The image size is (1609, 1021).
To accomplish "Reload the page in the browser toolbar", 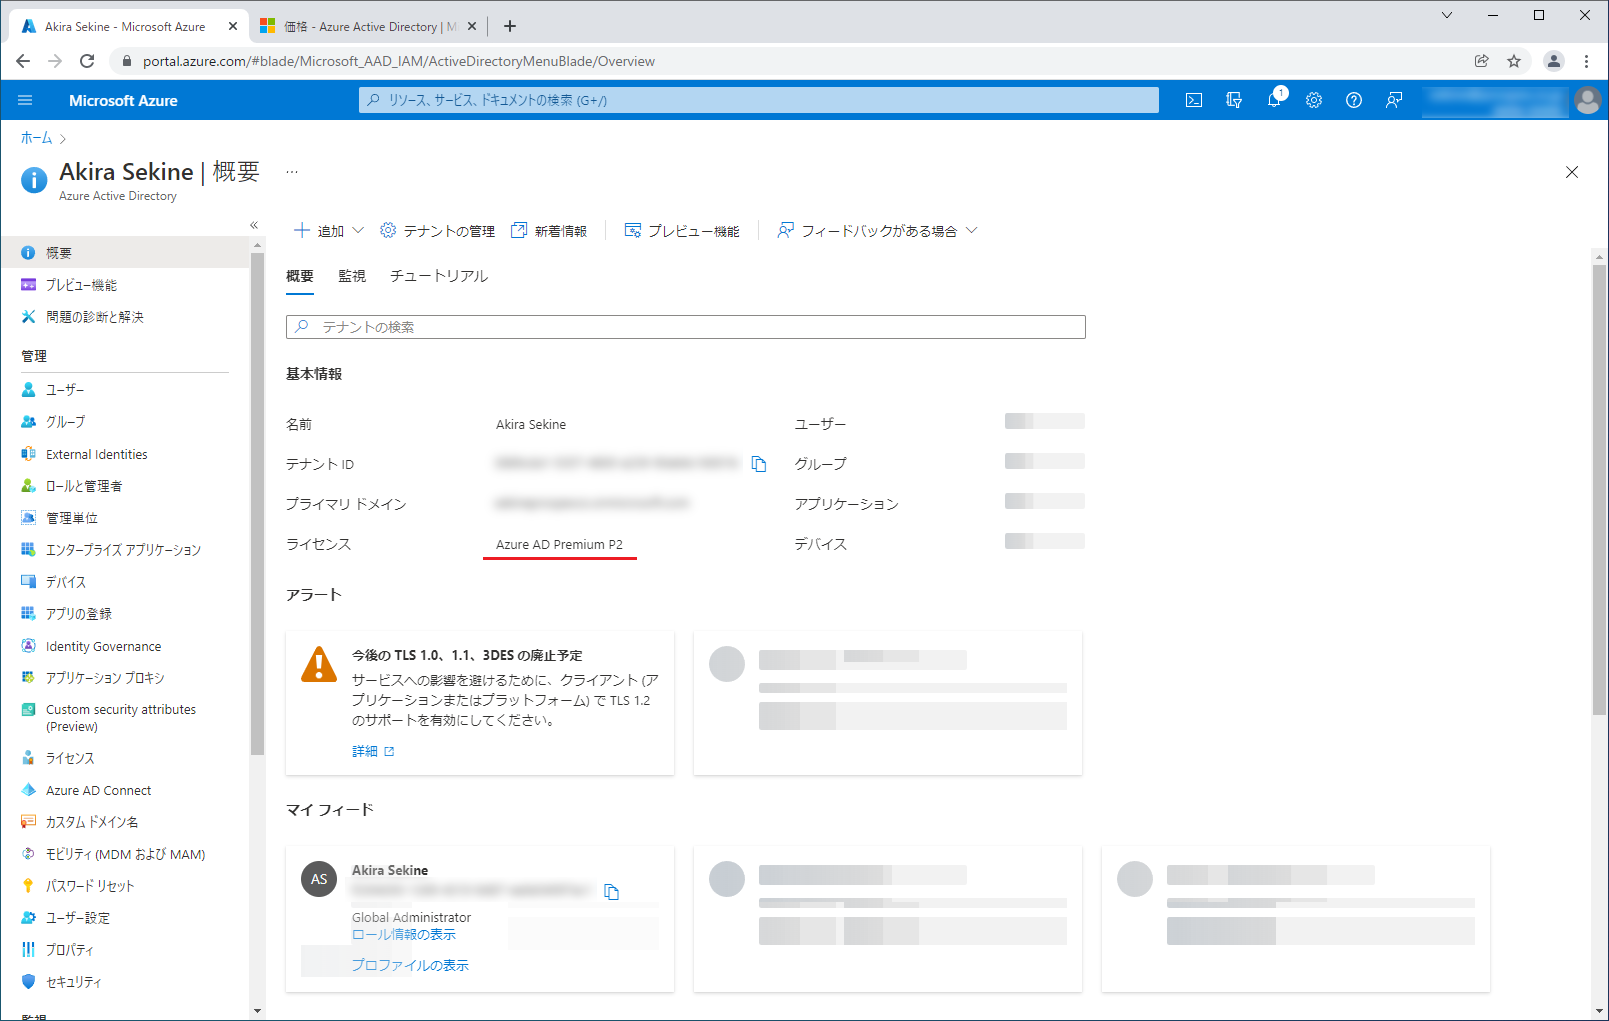I will (x=87, y=61).
